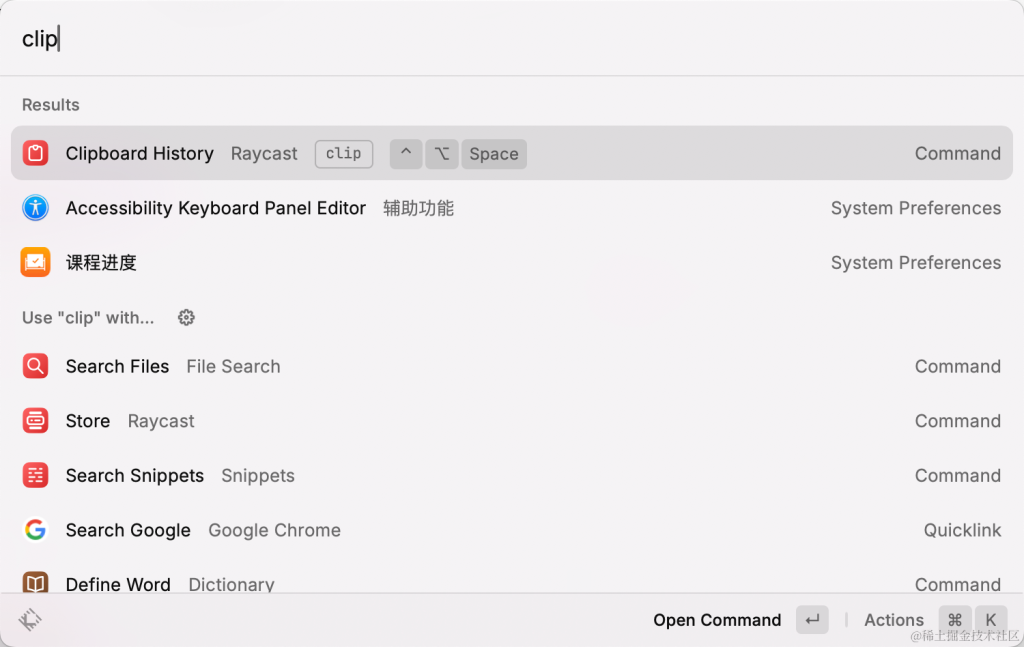This screenshot has width=1024, height=647.
Task: Click "Raycast" subtitle next to Clipboard History
Action: click(264, 154)
